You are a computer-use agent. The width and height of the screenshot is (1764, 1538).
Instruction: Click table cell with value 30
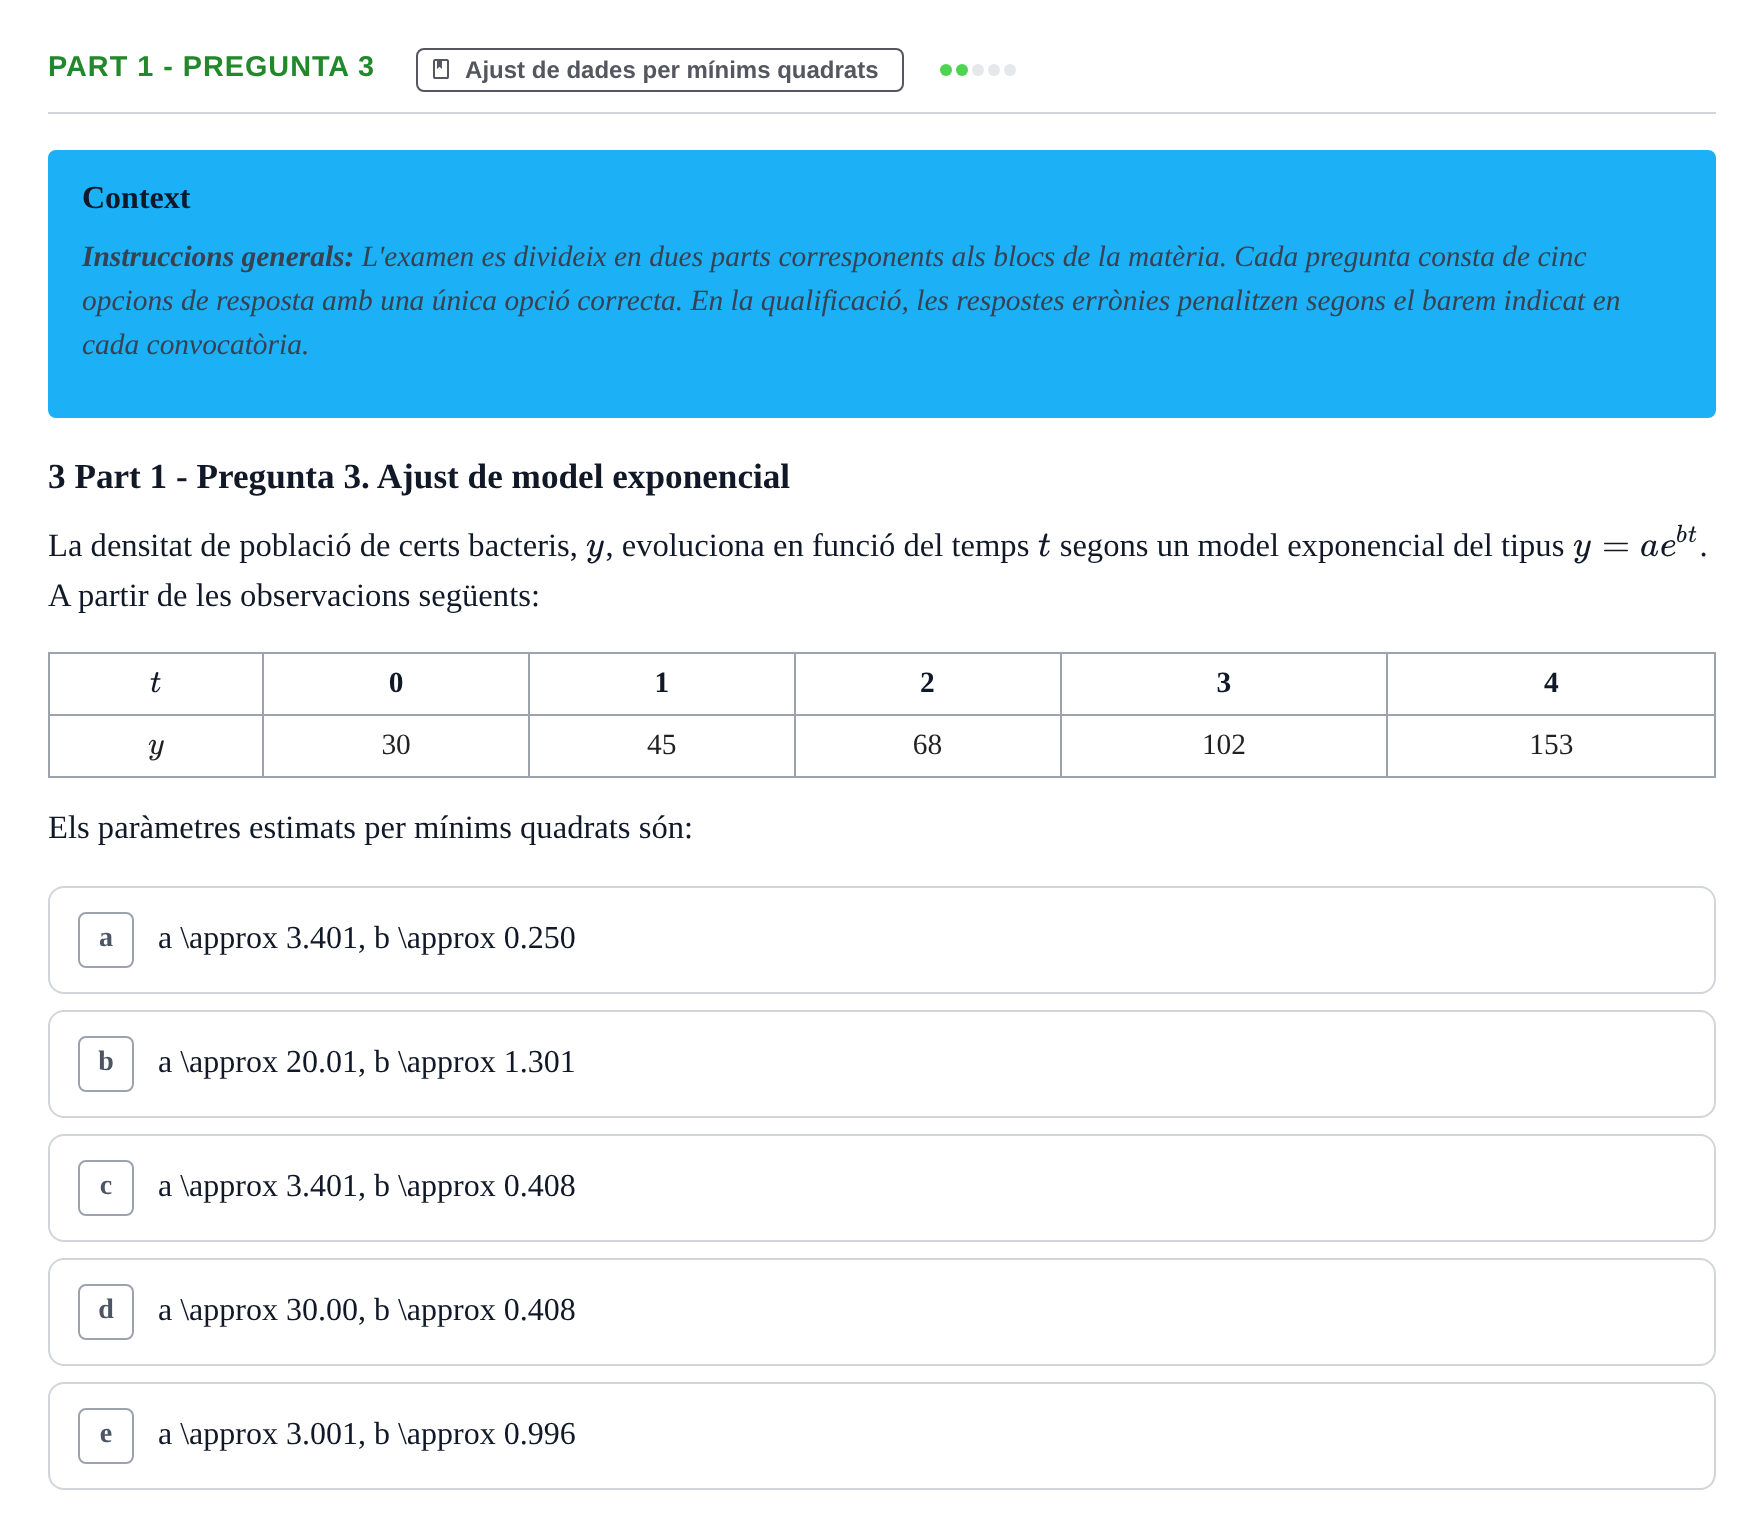(396, 746)
